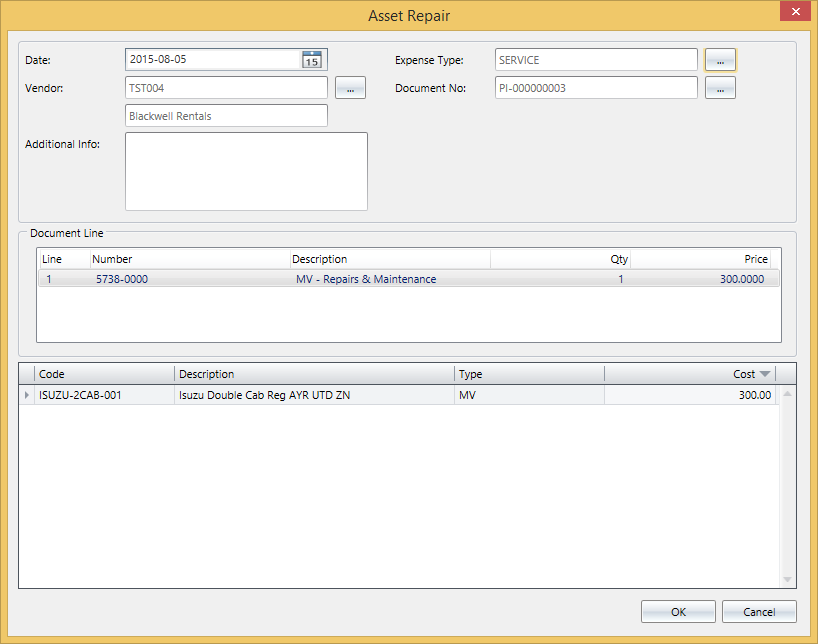Click the Price column header in Document Line
This screenshot has width=818, height=644.
[700, 259]
